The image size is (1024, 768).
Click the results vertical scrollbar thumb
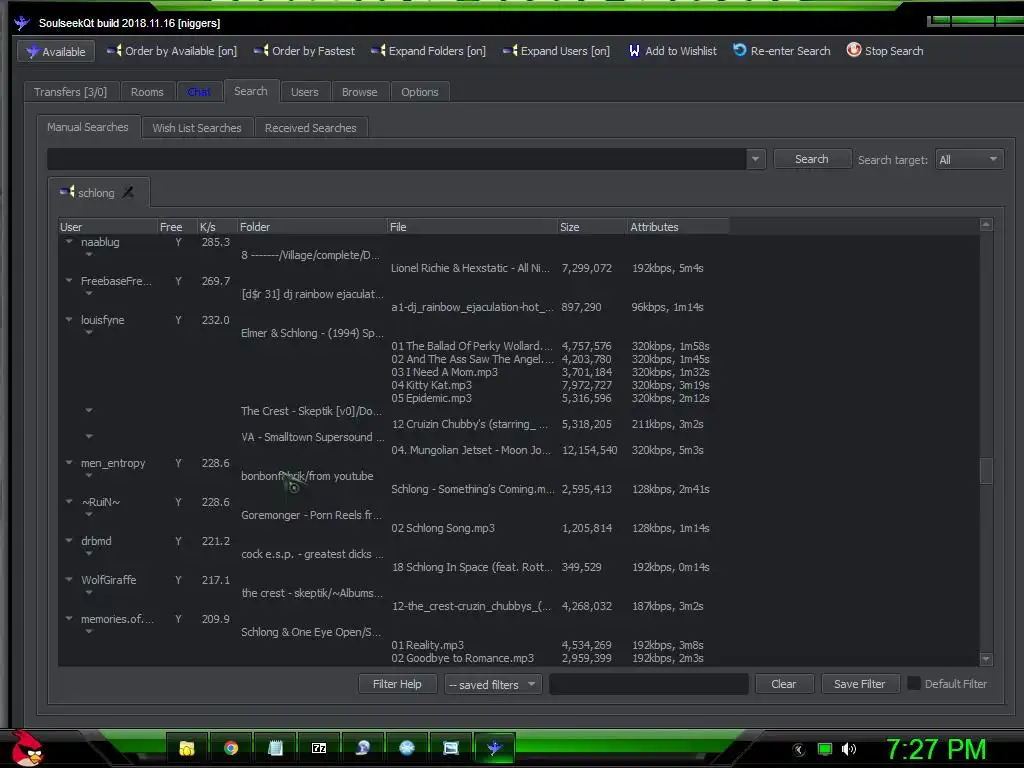tap(986, 471)
